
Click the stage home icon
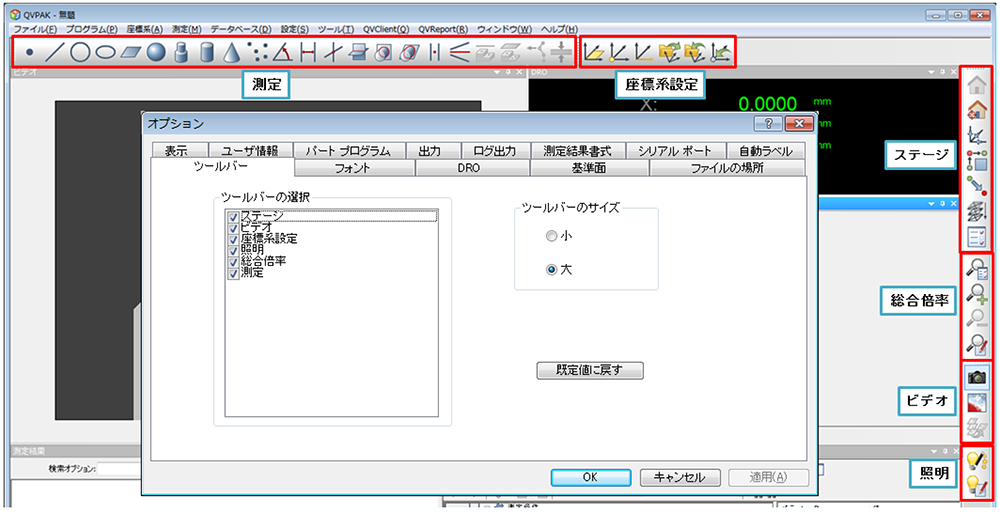(x=978, y=86)
